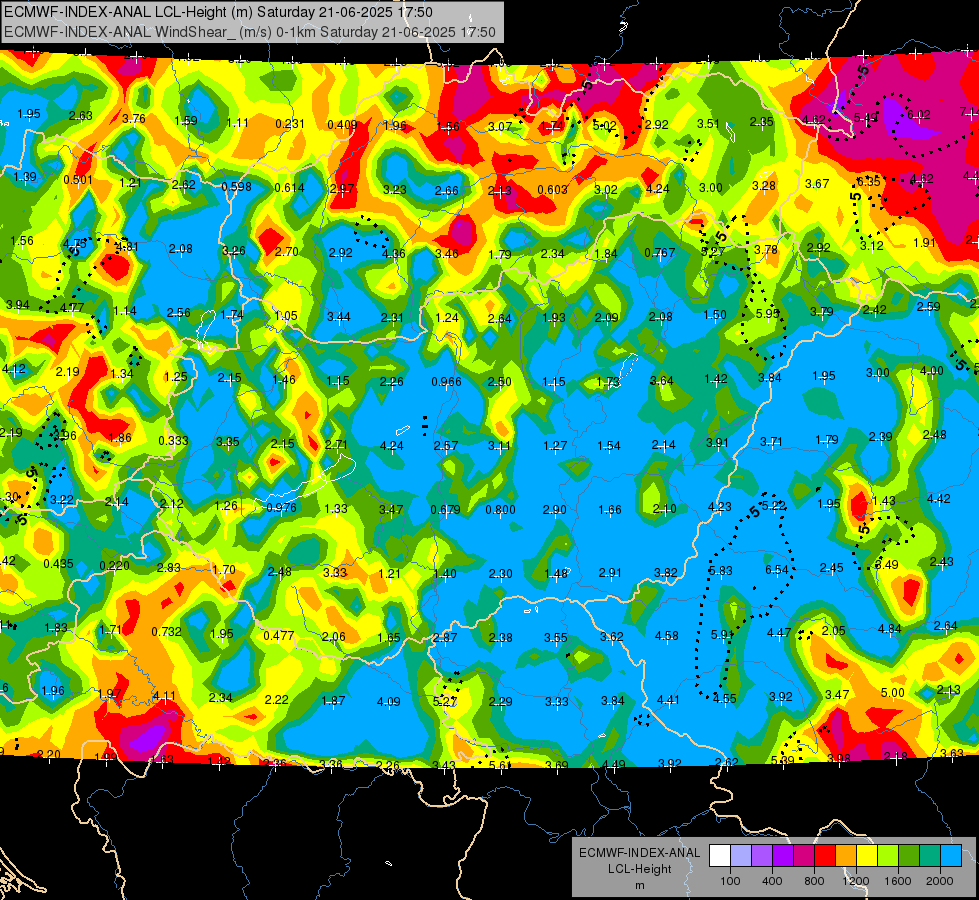
Task: Click the 0.477 wind shear value
Action: (x=278, y=636)
